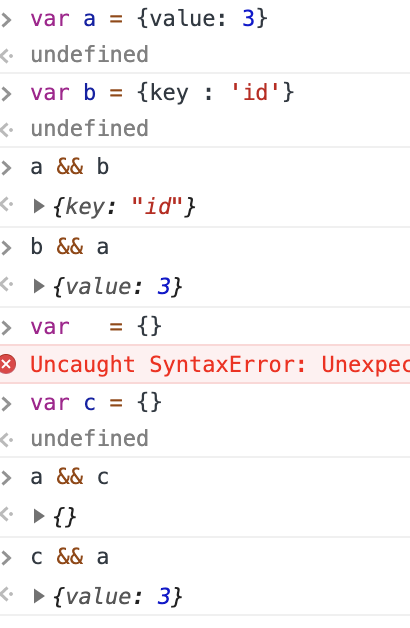Screen dimensions: 410x628
Task: Select the var a = {value: 3} line
Action: point(149,19)
